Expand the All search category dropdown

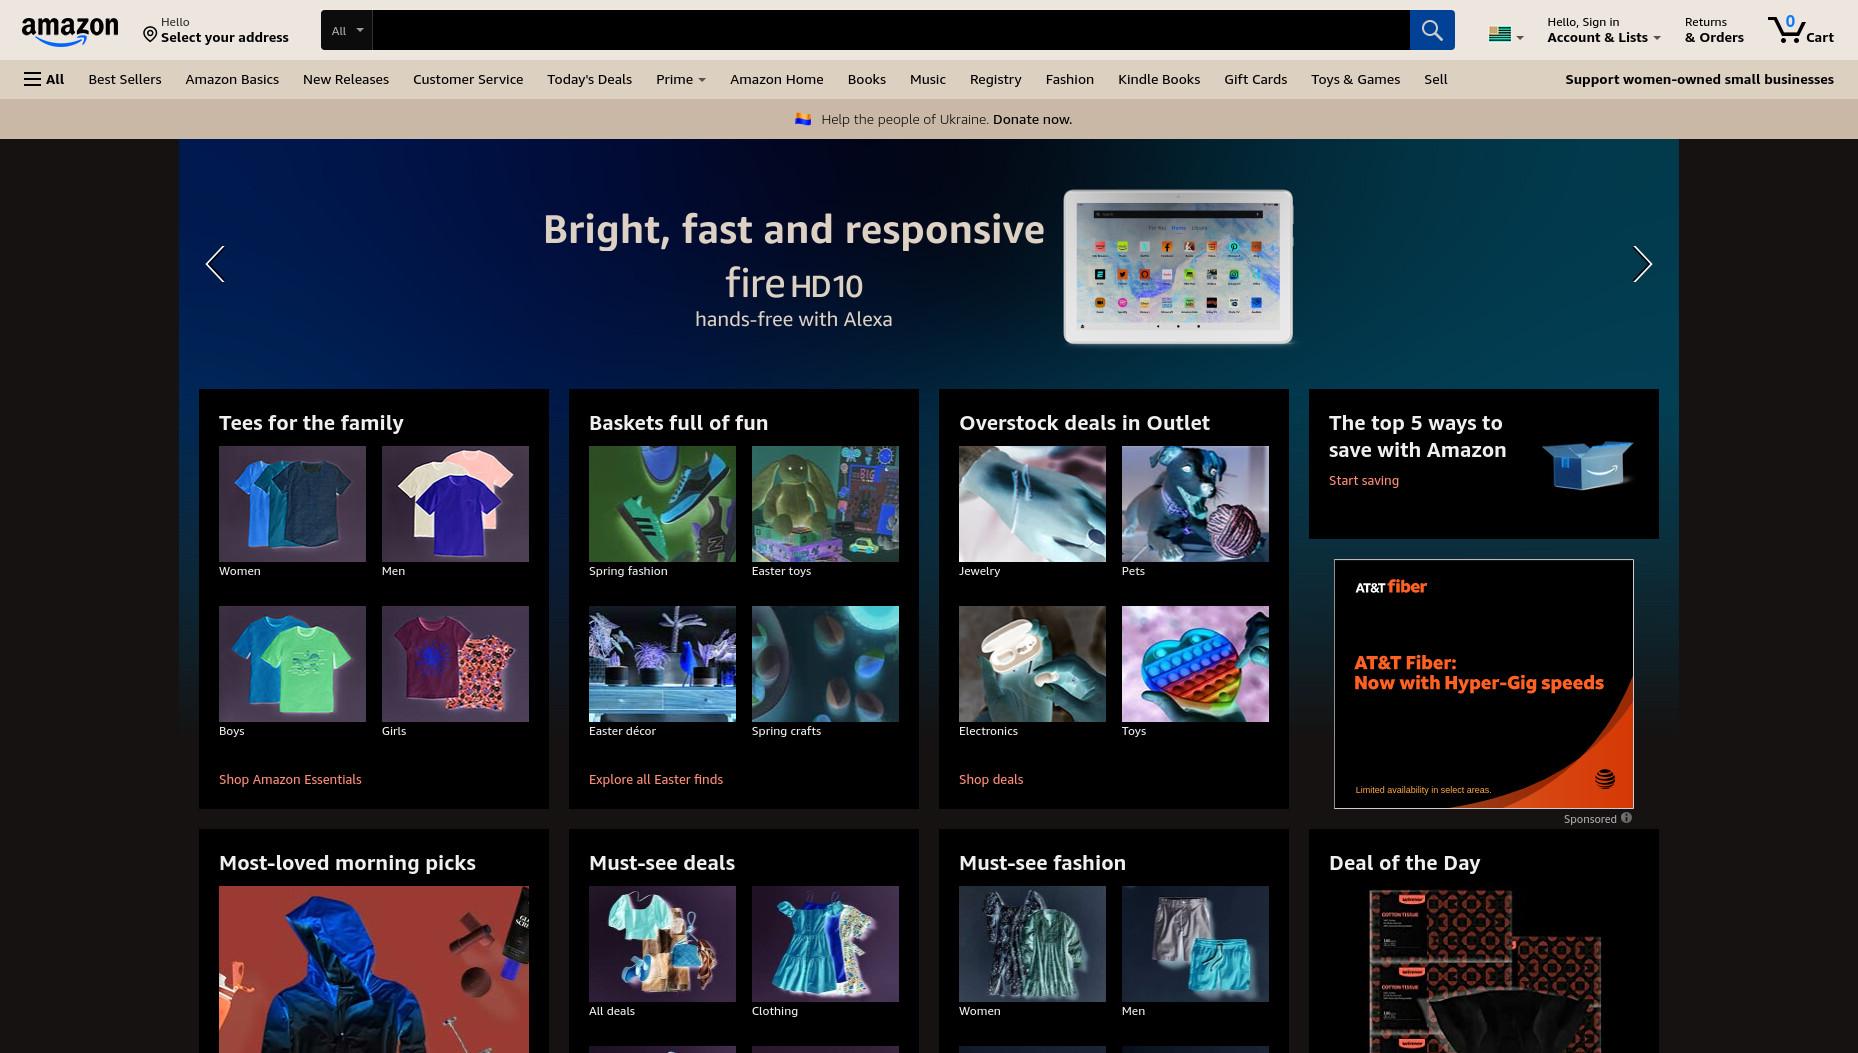point(347,30)
